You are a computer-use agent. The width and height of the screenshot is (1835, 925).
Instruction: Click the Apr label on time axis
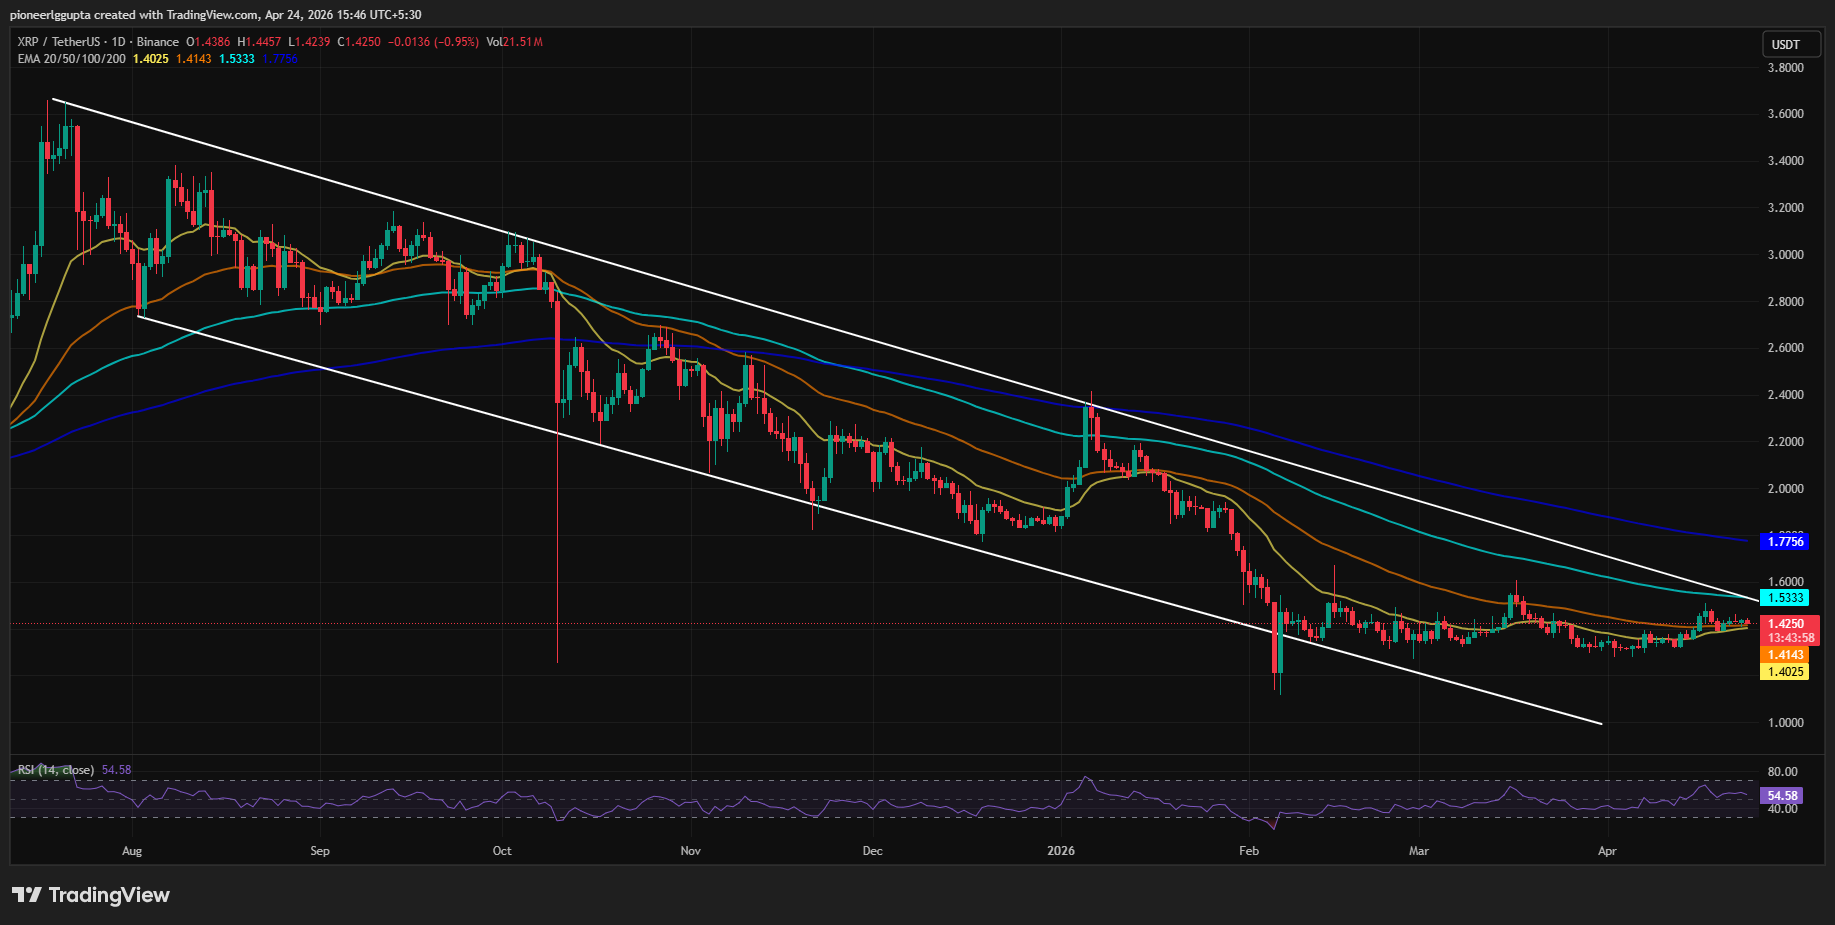point(1607,851)
